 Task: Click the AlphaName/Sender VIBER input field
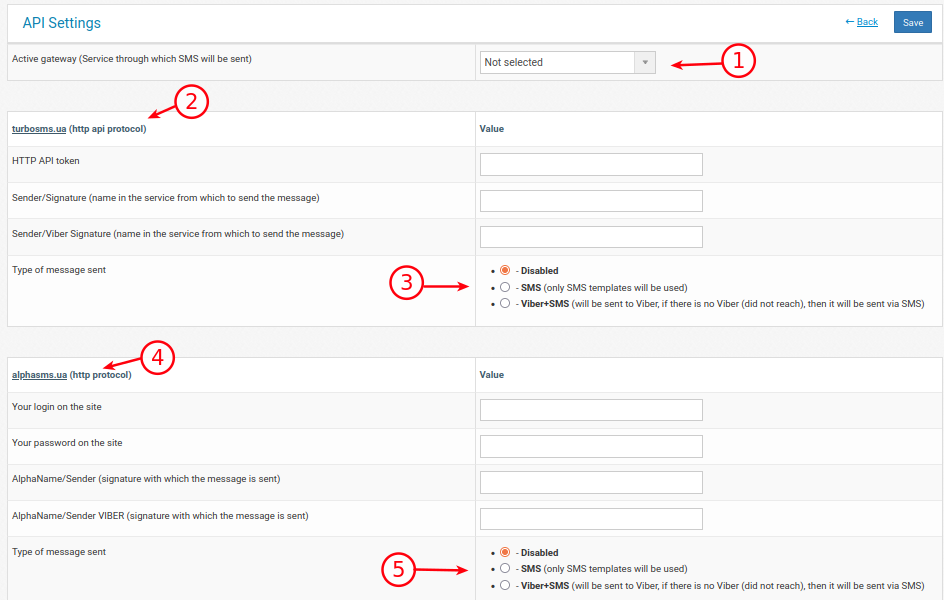(x=591, y=519)
